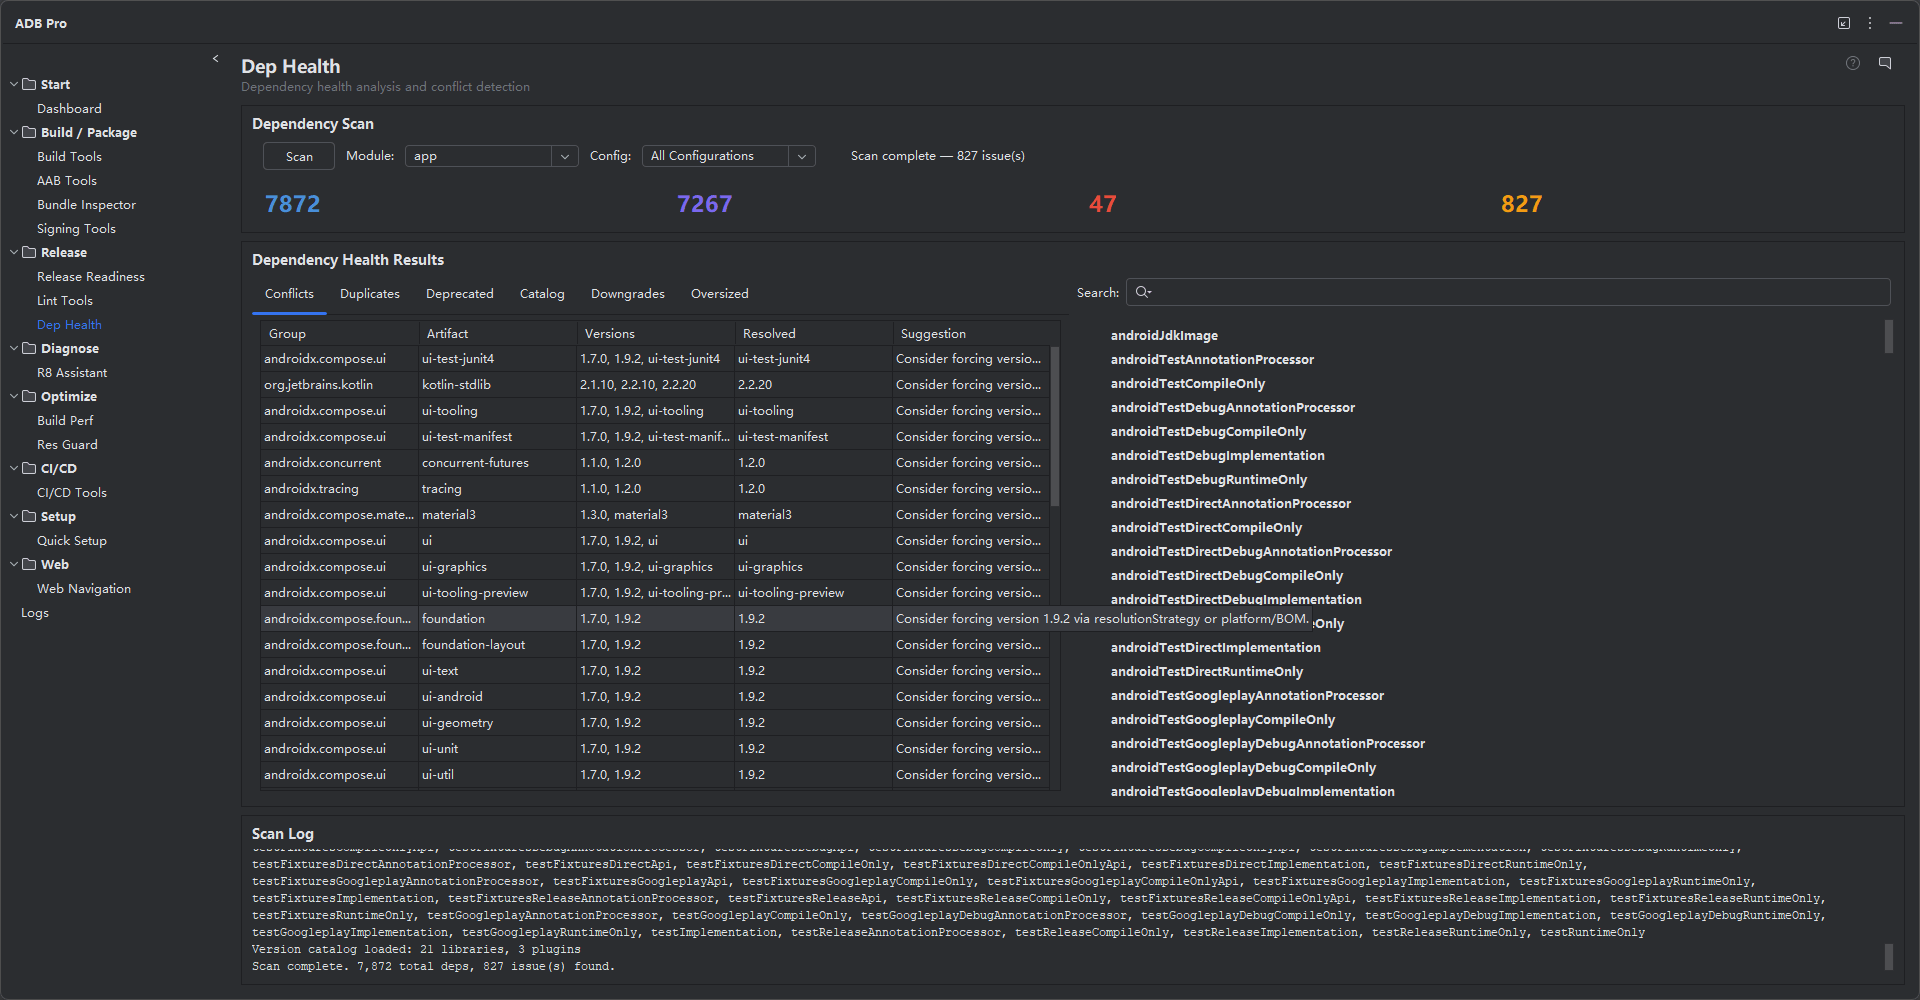Click the 827 issues count
The width and height of the screenshot is (1920, 1000).
1521,204
